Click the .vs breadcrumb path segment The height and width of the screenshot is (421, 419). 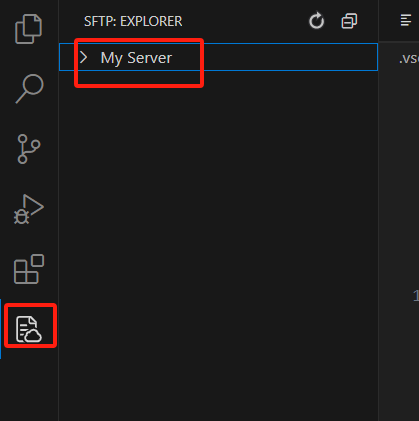point(409,59)
